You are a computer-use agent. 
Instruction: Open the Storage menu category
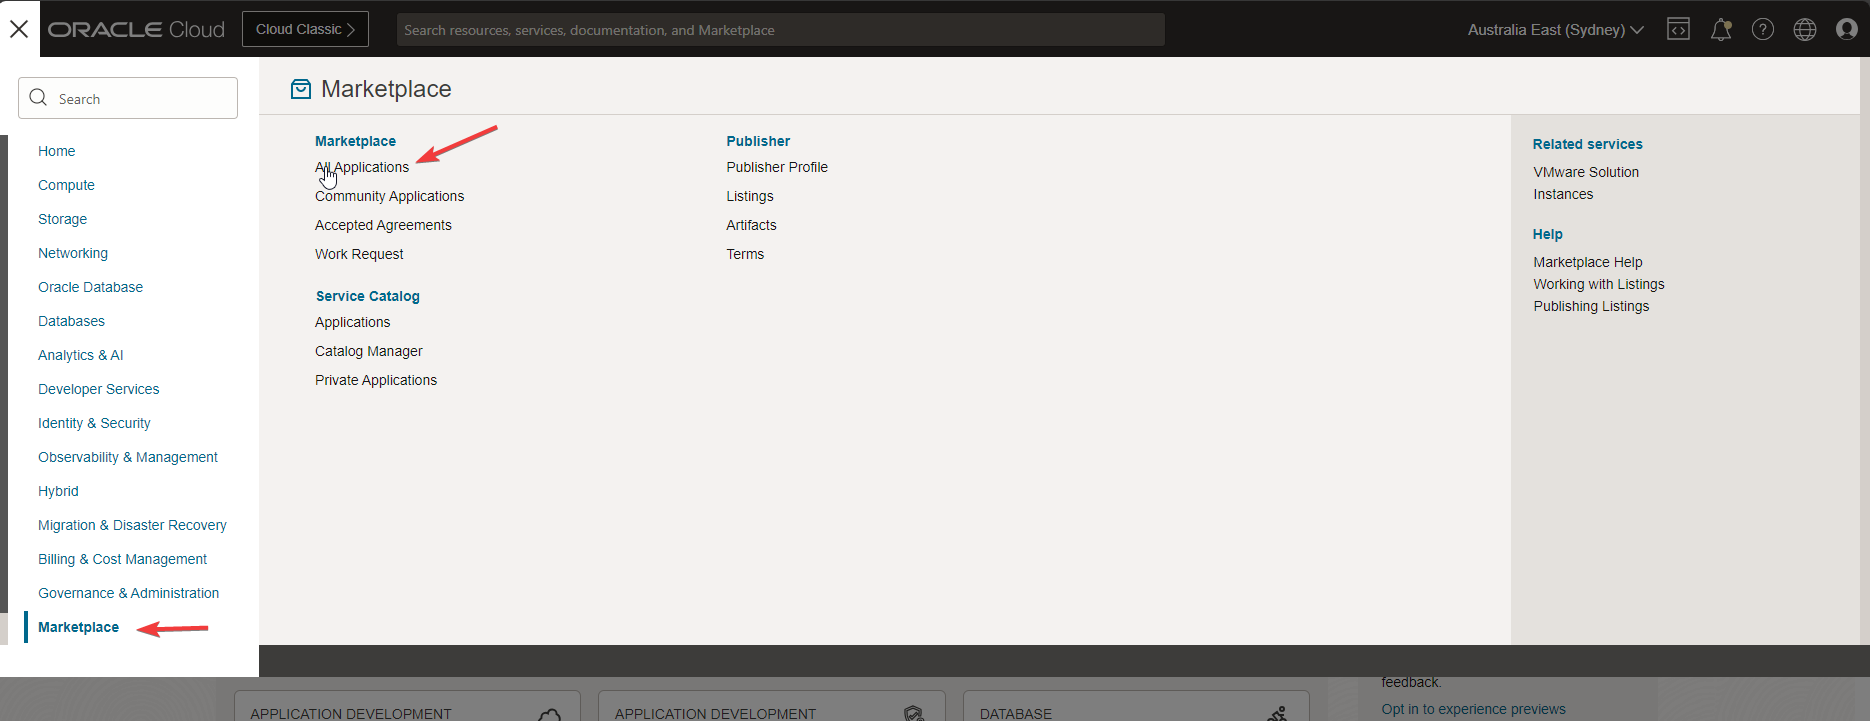pyautogui.click(x=62, y=219)
